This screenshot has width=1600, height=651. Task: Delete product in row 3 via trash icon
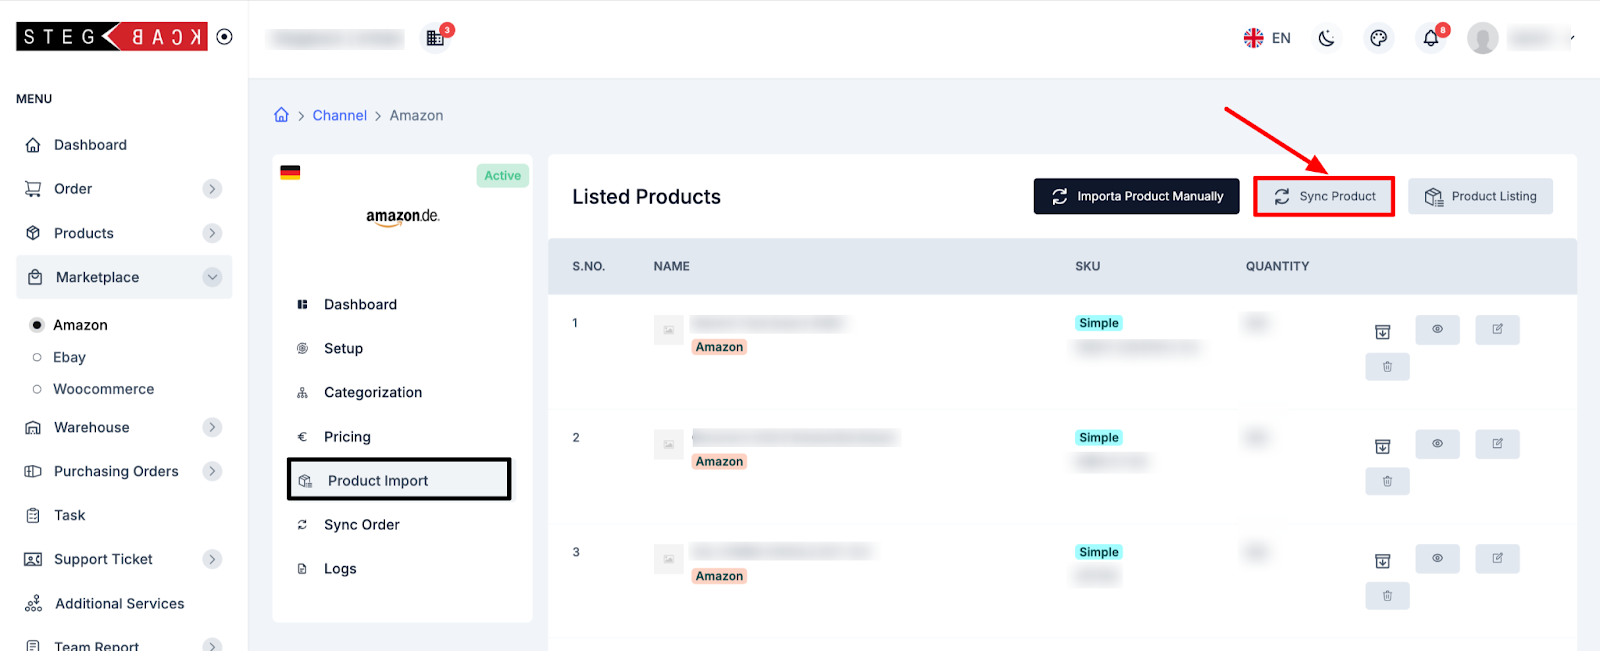(1387, 596)
